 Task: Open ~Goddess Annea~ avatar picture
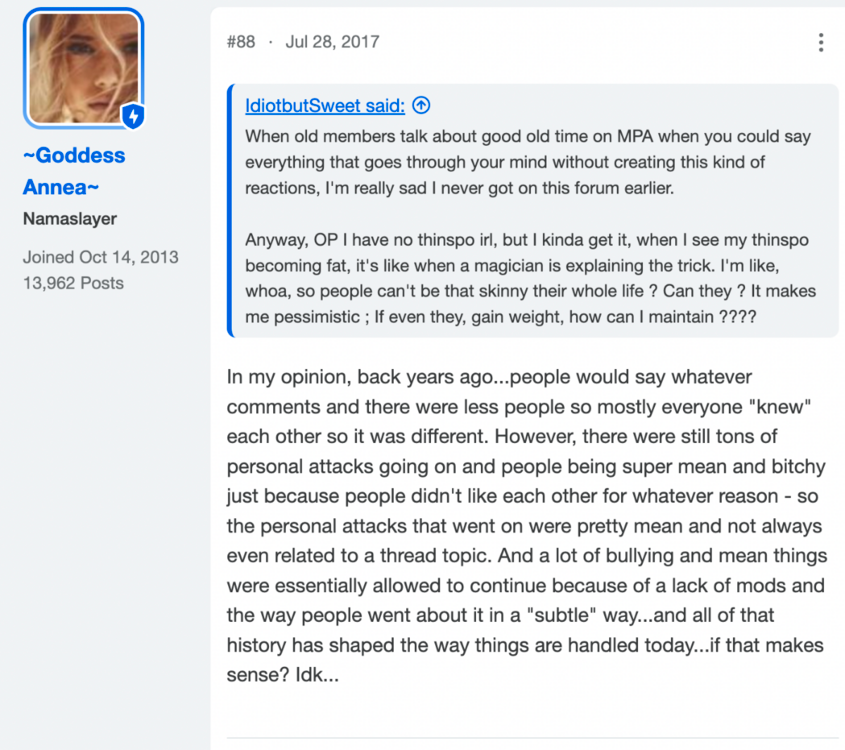click(x=84, y=68)
